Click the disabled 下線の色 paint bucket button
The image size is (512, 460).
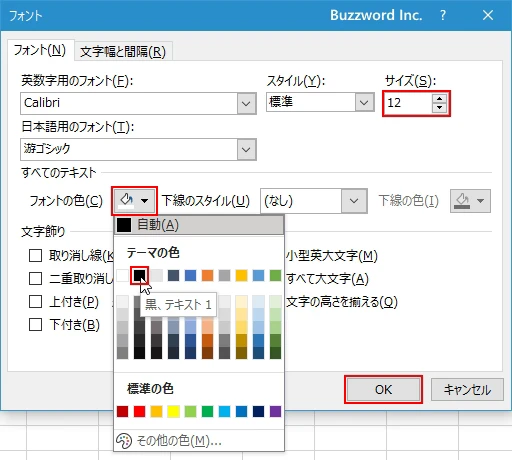coord(470,201)
